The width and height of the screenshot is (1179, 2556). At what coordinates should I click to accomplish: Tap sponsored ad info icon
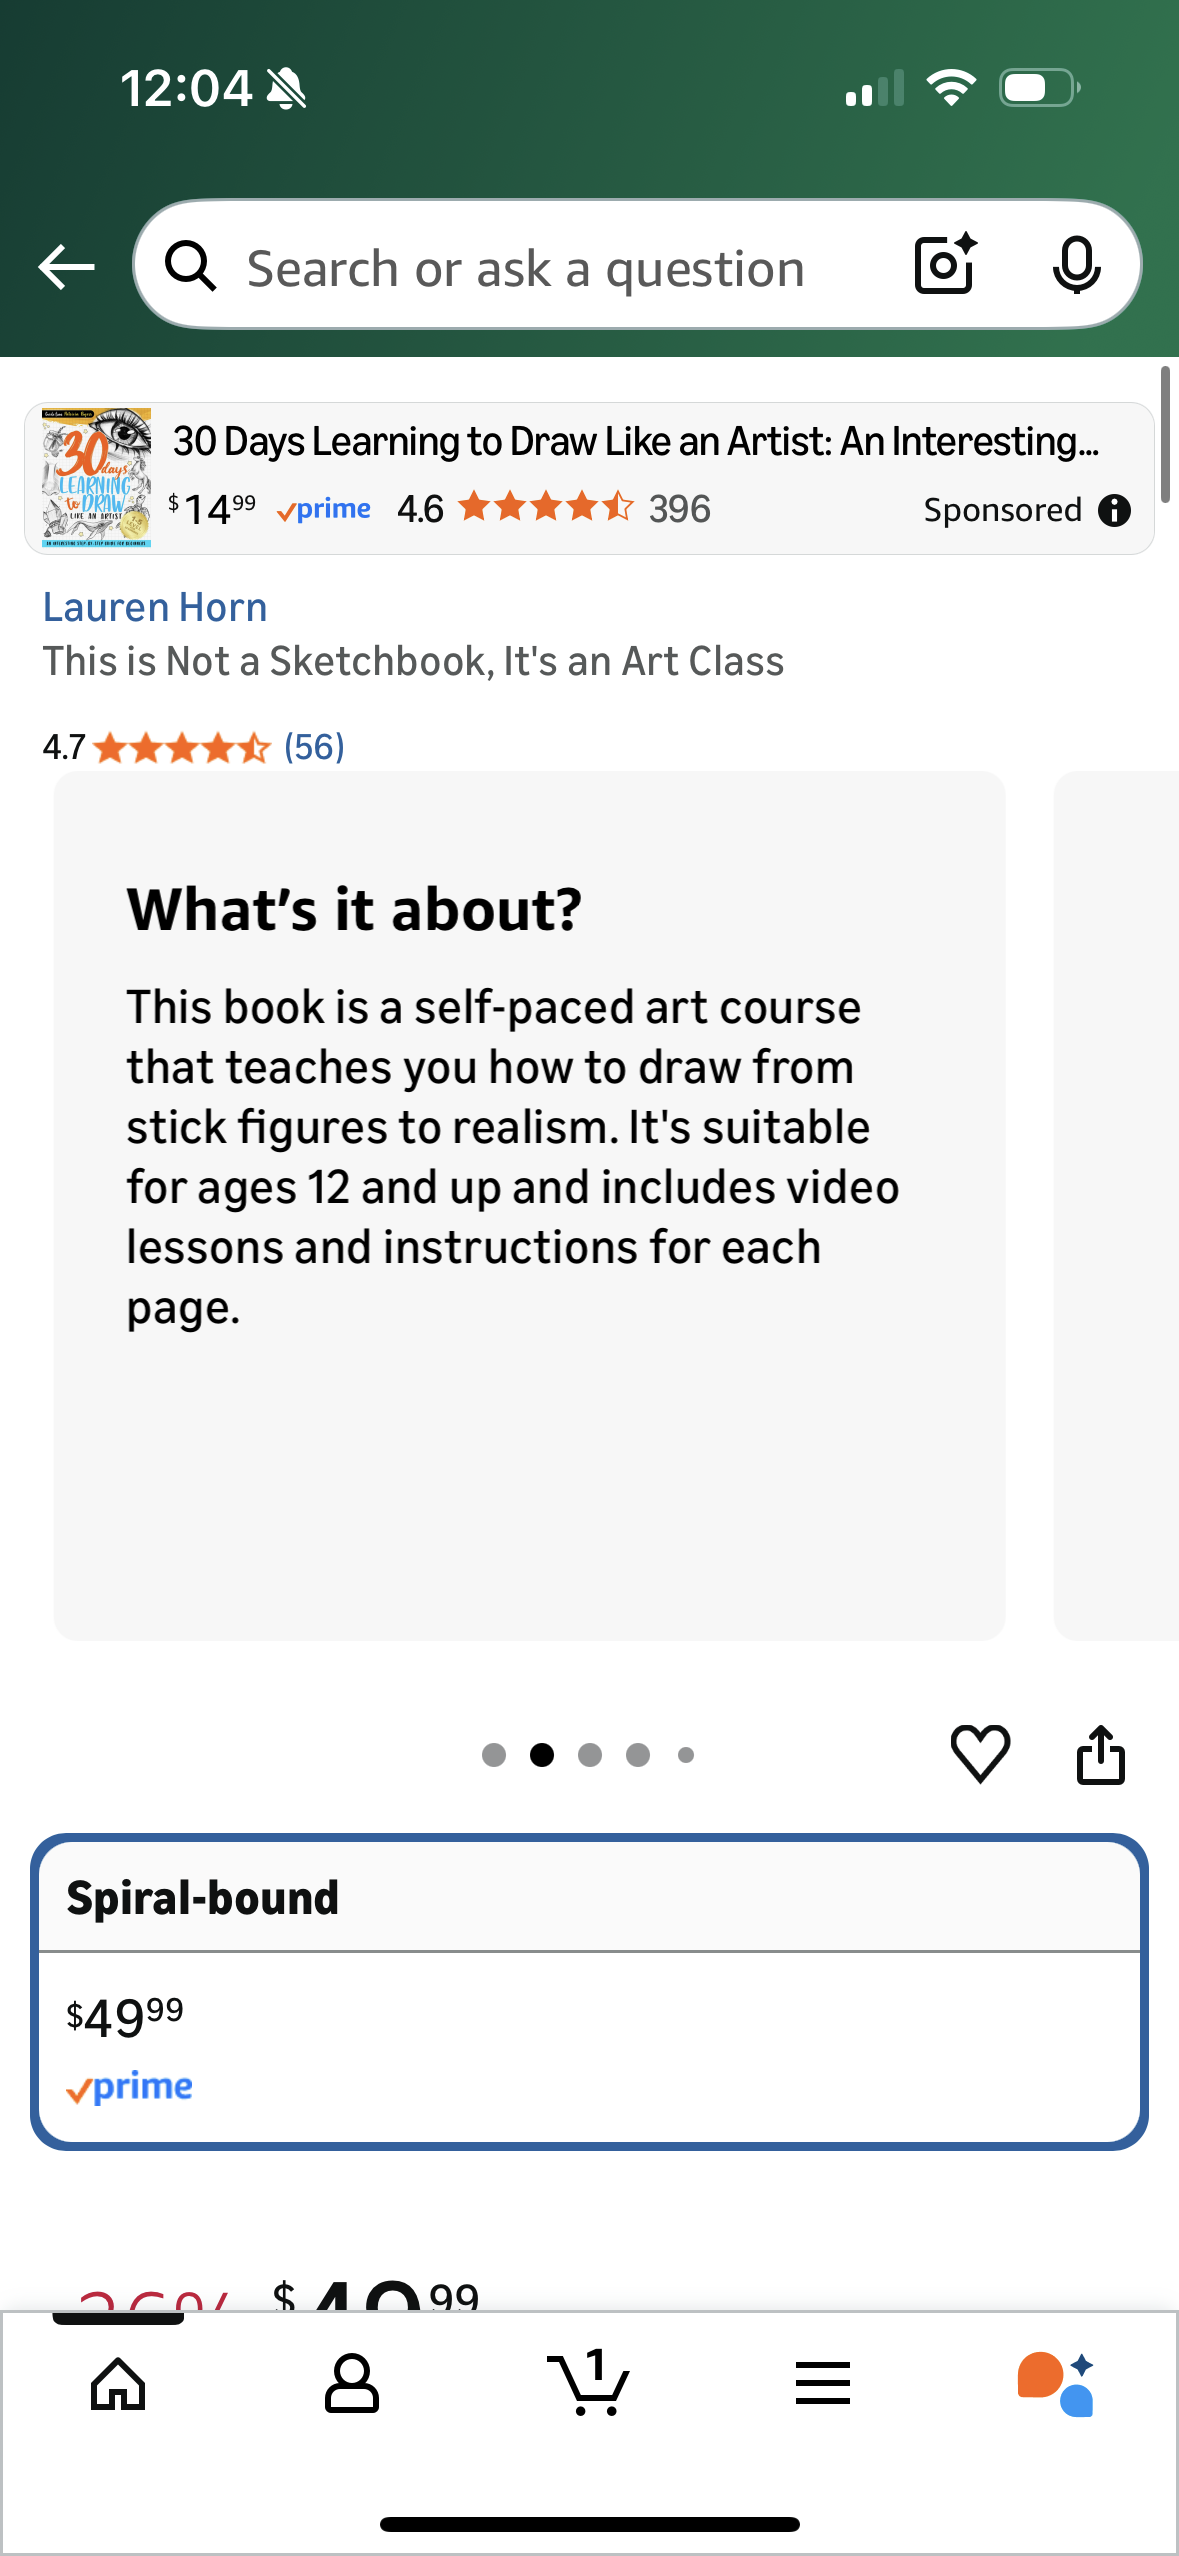pos(1114,511)
